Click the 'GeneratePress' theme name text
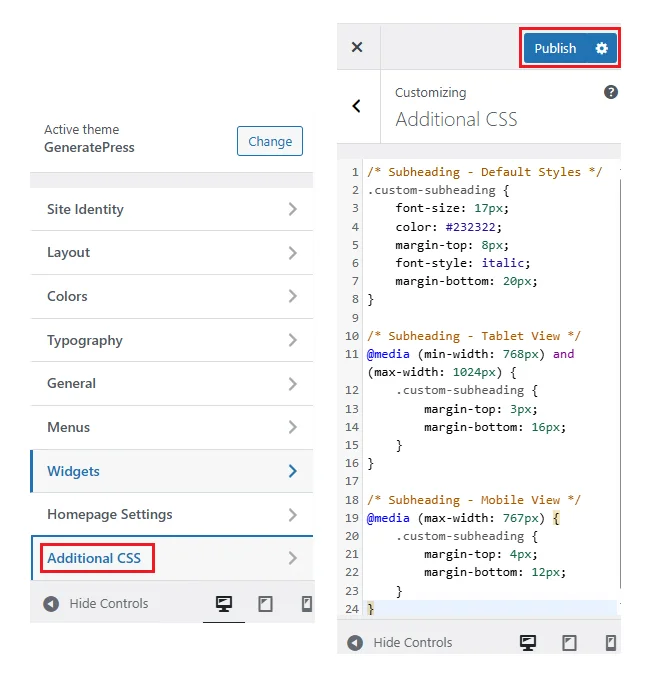The height and width of the screenshot is (687, 650). click(89, 148)
